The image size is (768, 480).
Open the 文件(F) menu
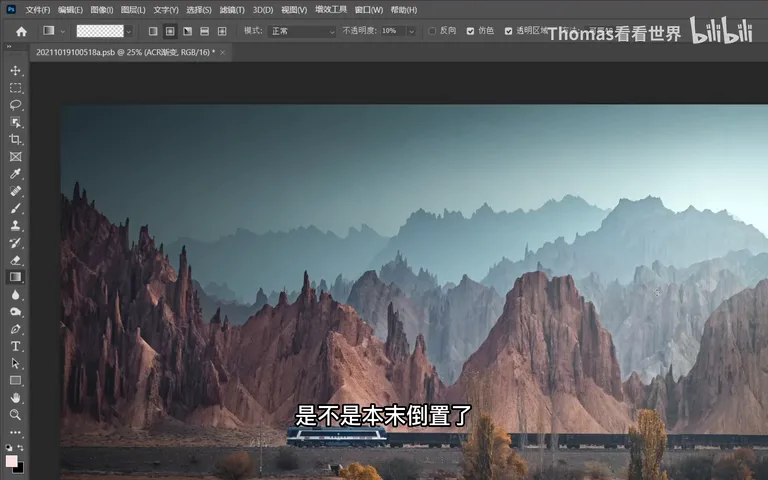[x=38, y=10]
